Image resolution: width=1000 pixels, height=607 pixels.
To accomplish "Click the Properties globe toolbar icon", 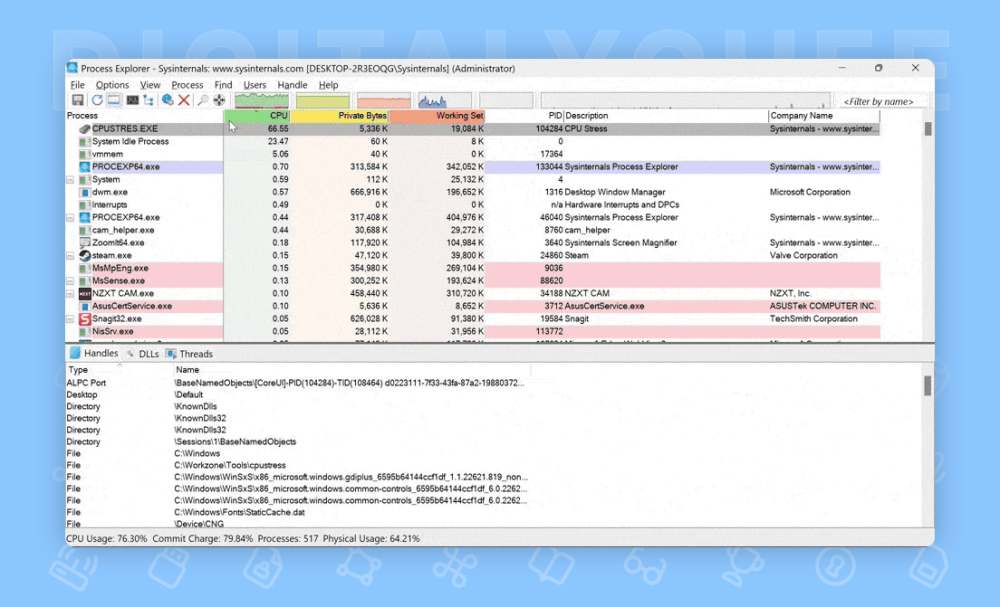I will [x=167, y=100].
